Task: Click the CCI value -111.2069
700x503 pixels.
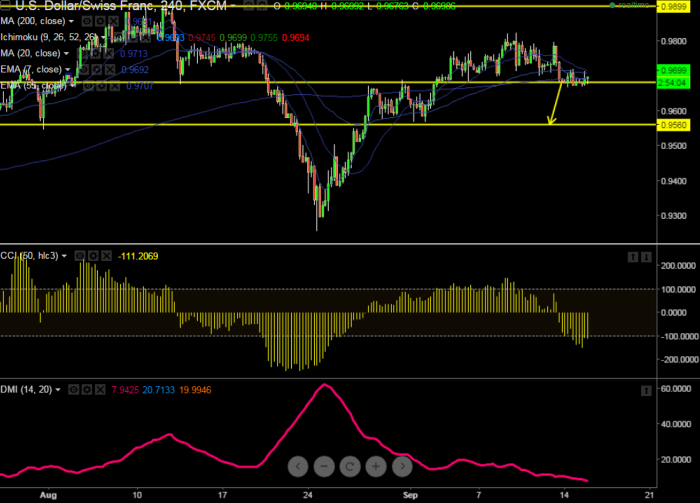Action: (x=138, y=256)
